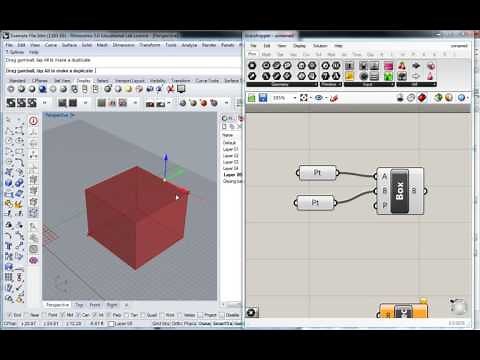Click the first black hexagon Params Geometry icon
The width and height of the screenshot is (480, 360).
tap(252, 66)
